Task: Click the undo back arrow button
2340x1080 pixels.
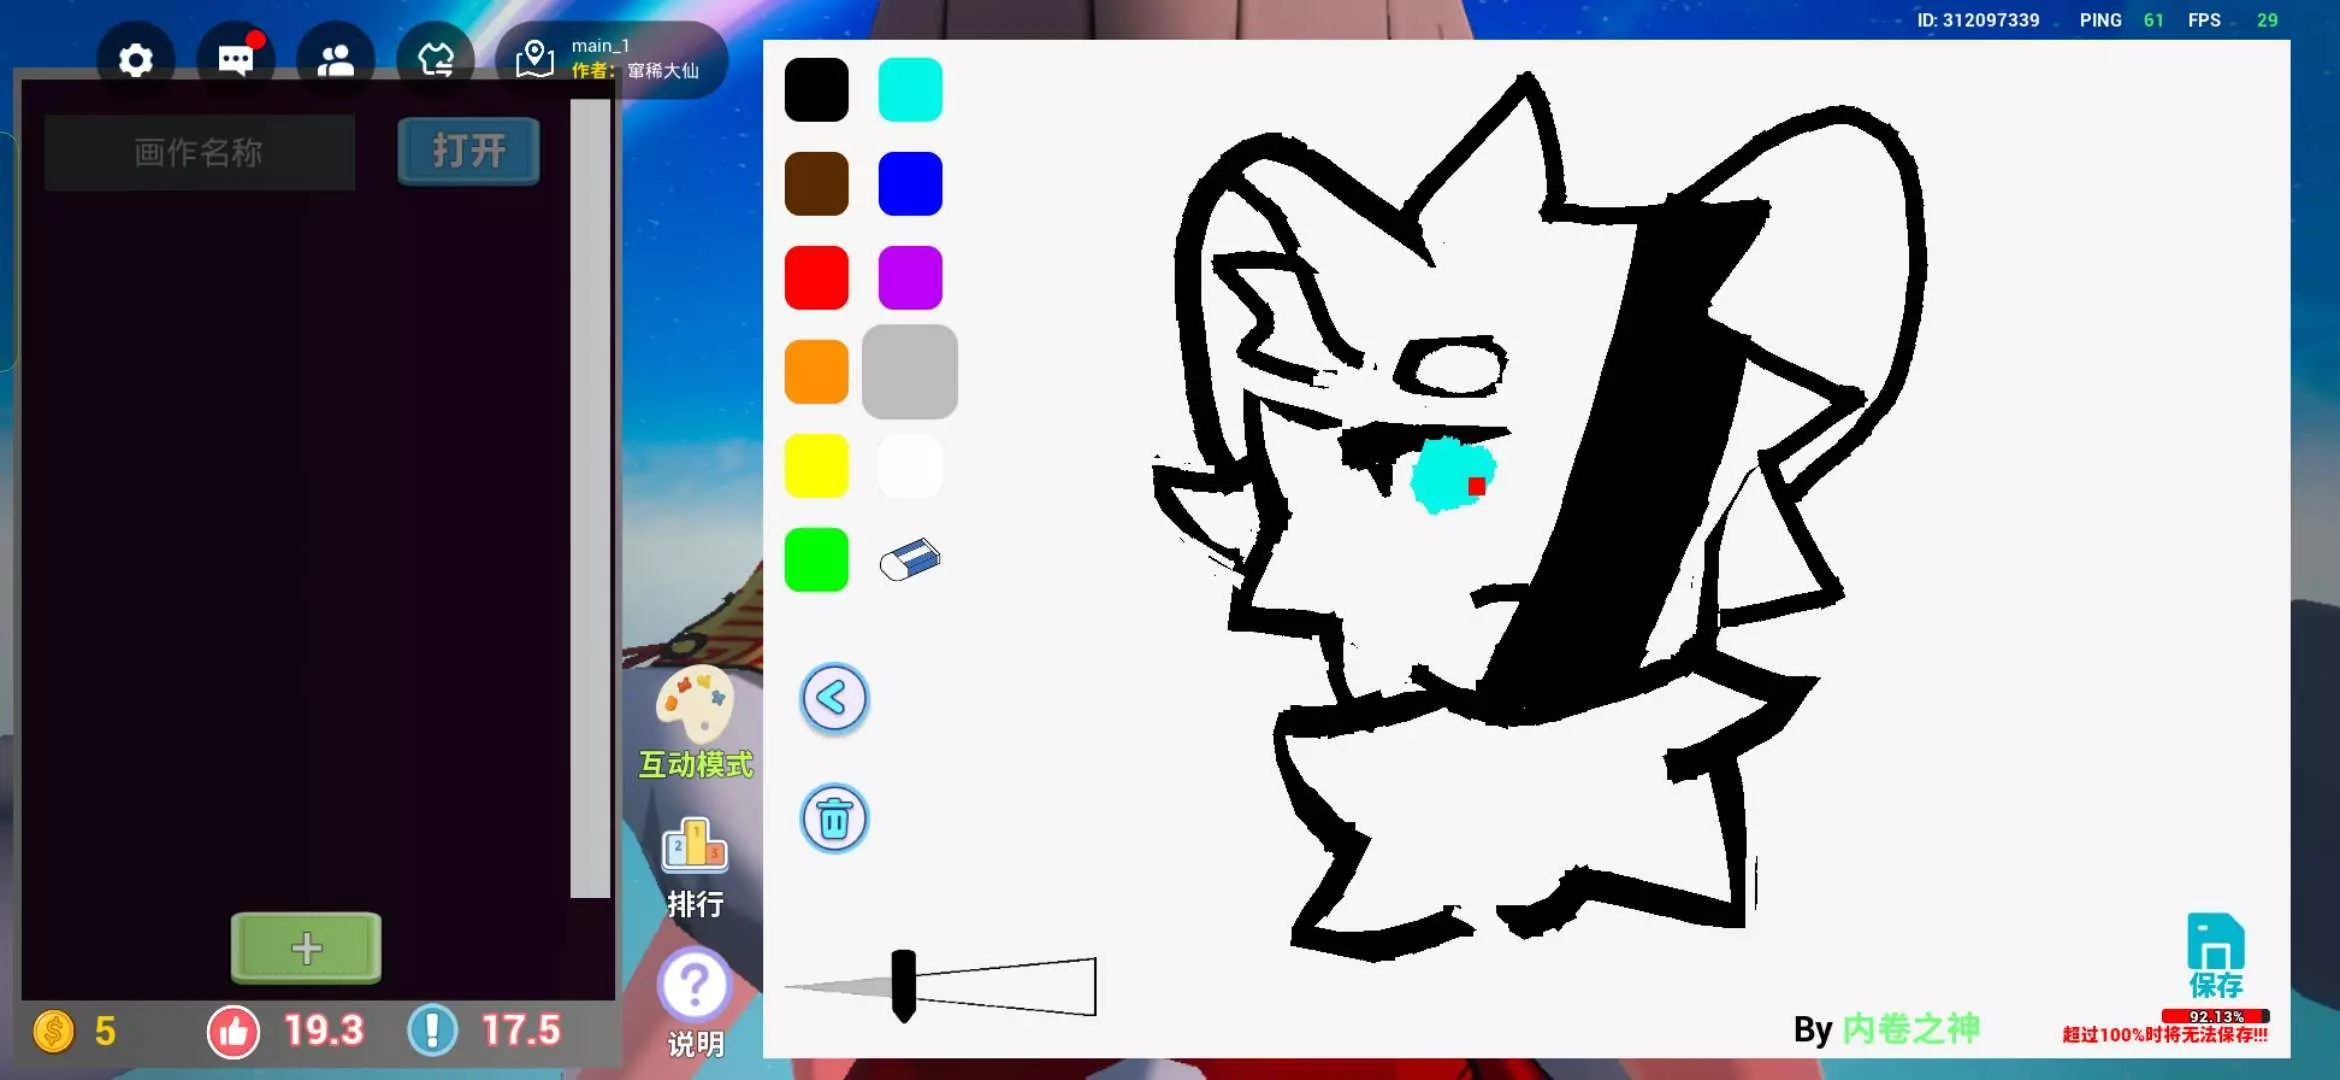Action: coord(834,698)
